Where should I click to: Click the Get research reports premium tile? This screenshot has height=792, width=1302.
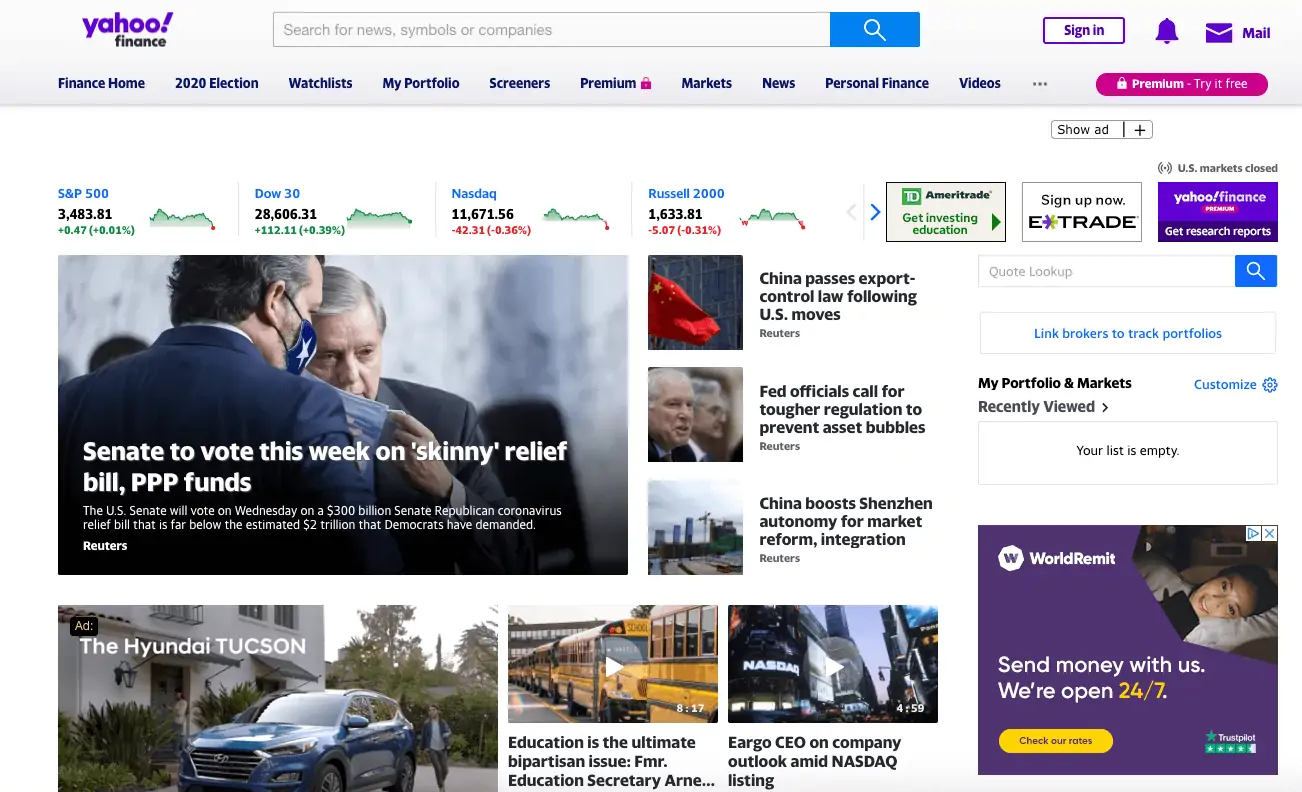coord(1218,212)
